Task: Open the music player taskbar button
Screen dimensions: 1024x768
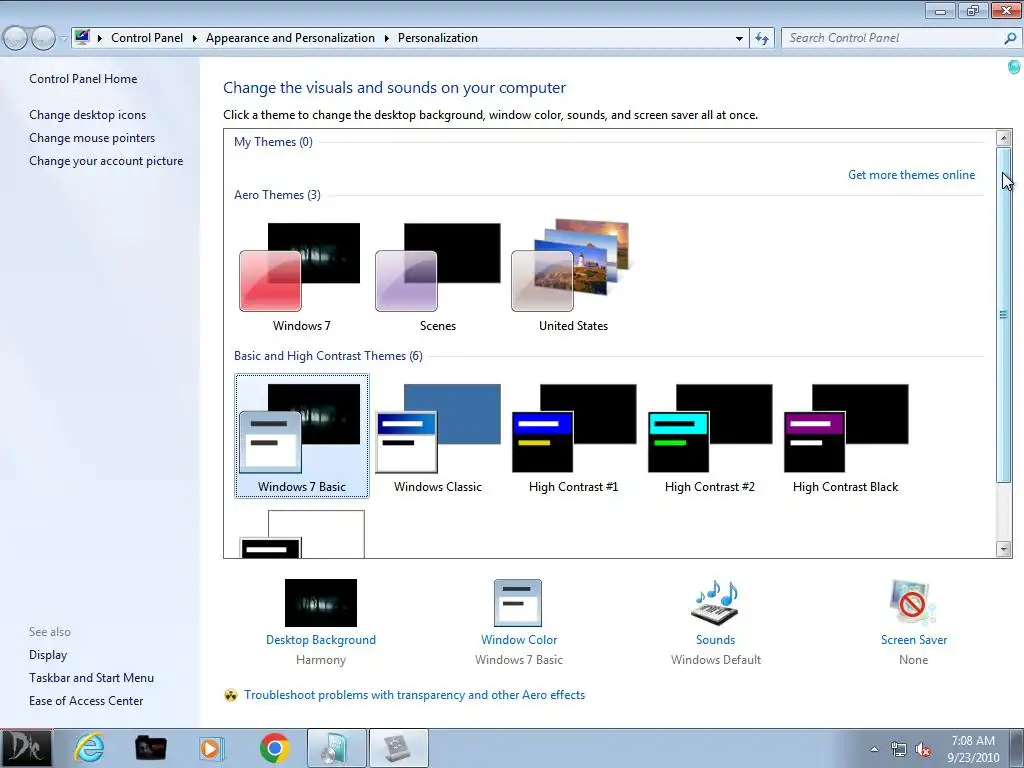Action: pos(336,748)
